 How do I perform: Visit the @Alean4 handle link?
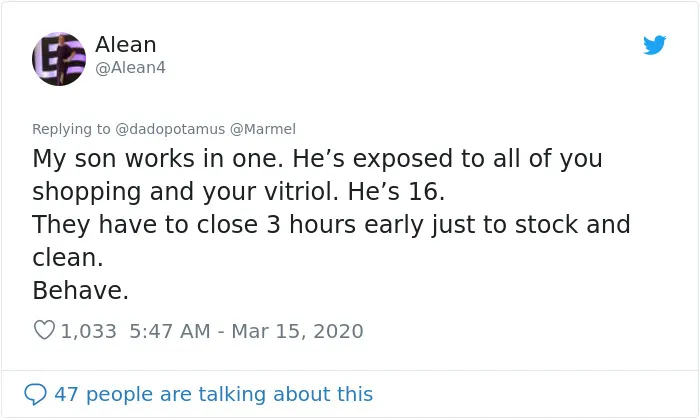[130, 68]
